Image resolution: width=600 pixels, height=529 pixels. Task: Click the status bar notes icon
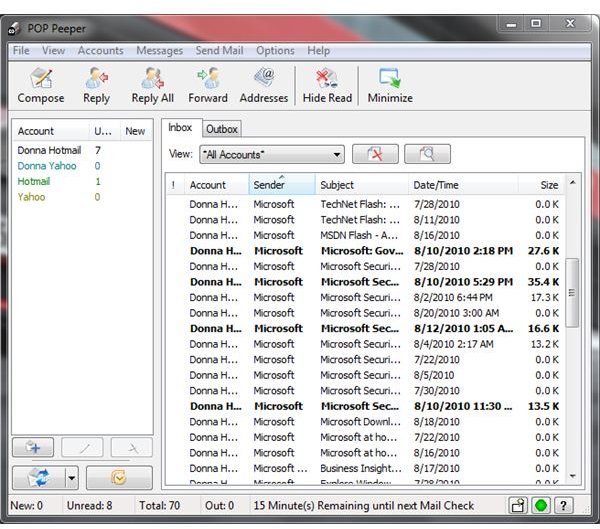coord(518,505)
